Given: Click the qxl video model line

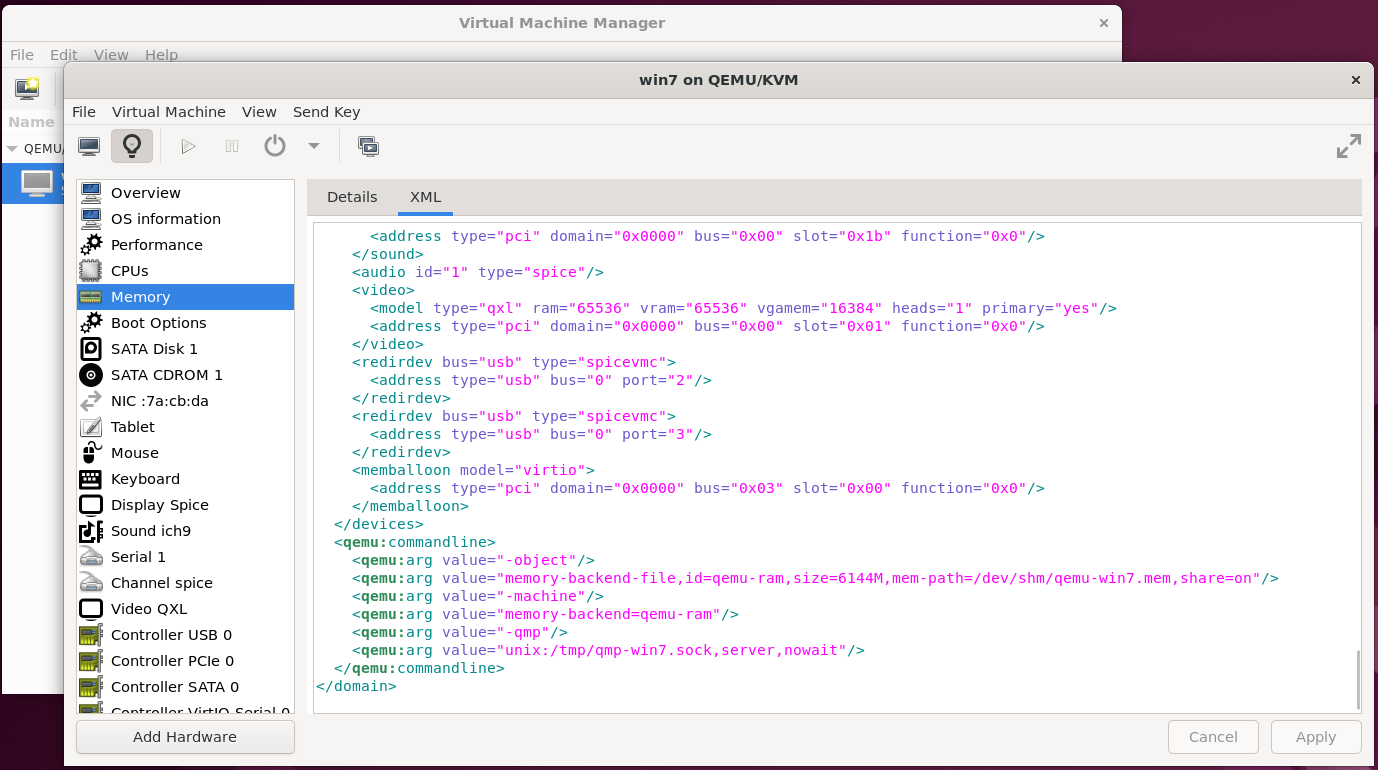Looking at the screenshot, I should click(743, 308).
